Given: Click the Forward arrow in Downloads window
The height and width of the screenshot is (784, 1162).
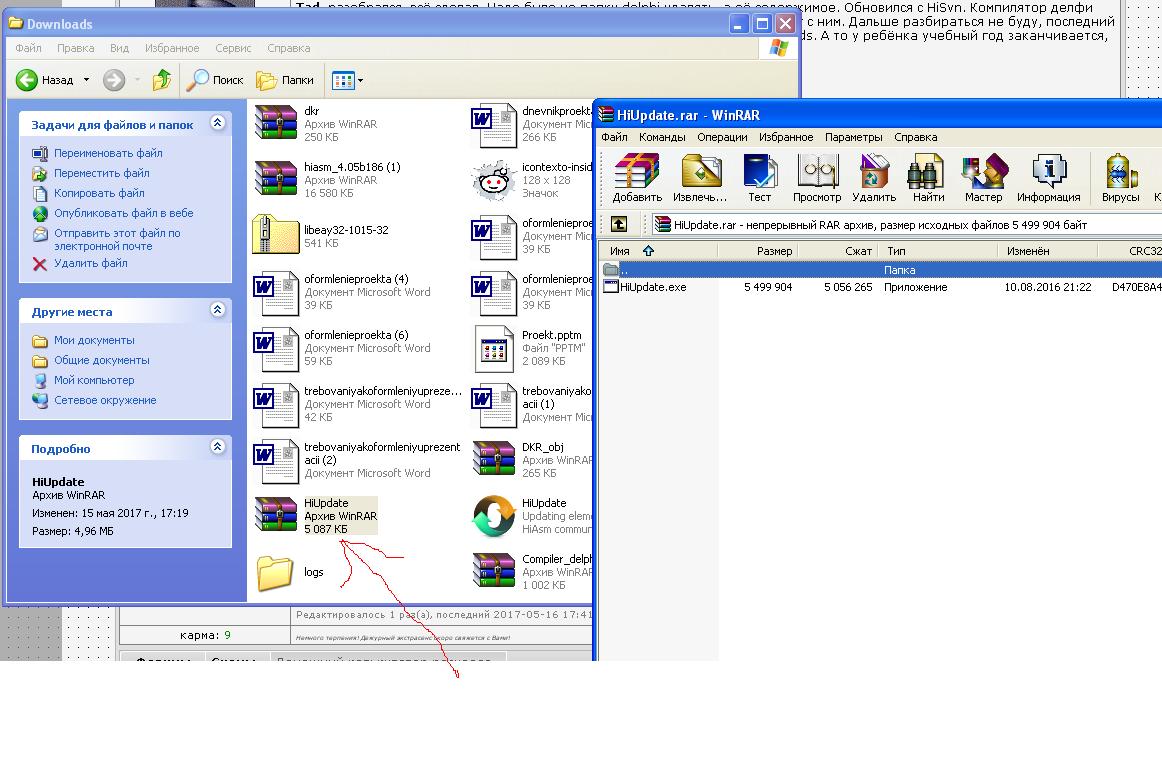Looking at the screenshot, I should click(113, 80).
